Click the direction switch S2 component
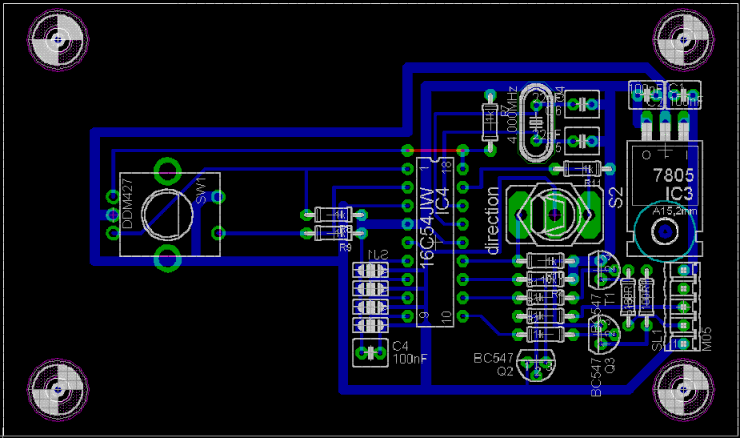740x438 pixels. pyautogui.click(x=555, y=213)
